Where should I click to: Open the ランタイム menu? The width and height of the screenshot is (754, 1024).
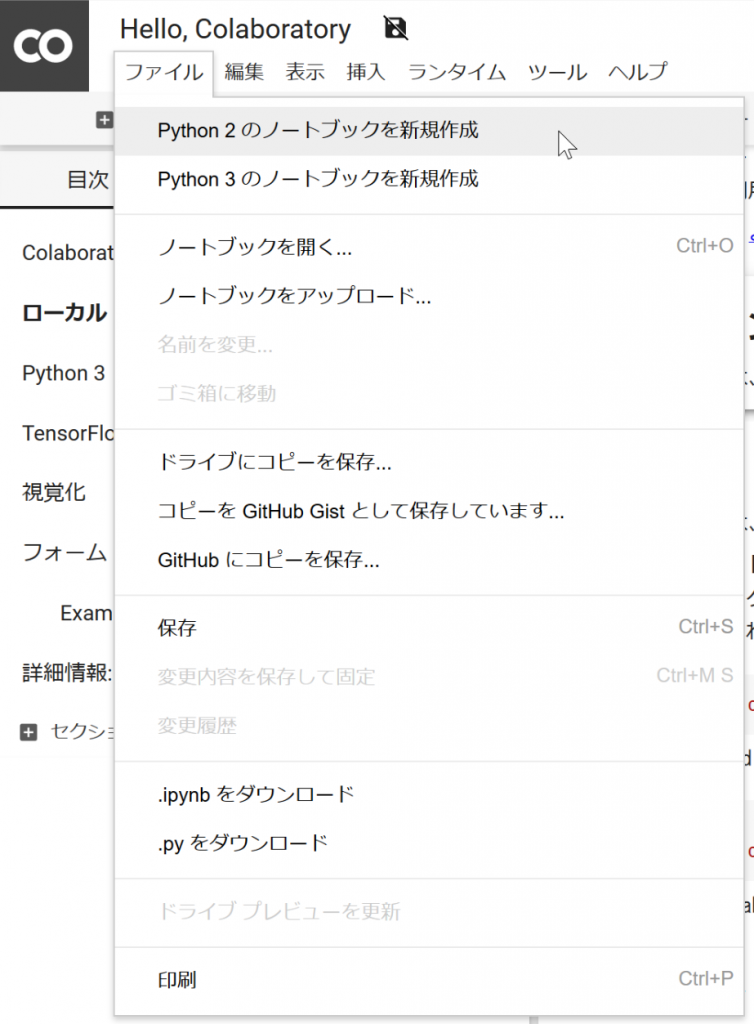457,72
